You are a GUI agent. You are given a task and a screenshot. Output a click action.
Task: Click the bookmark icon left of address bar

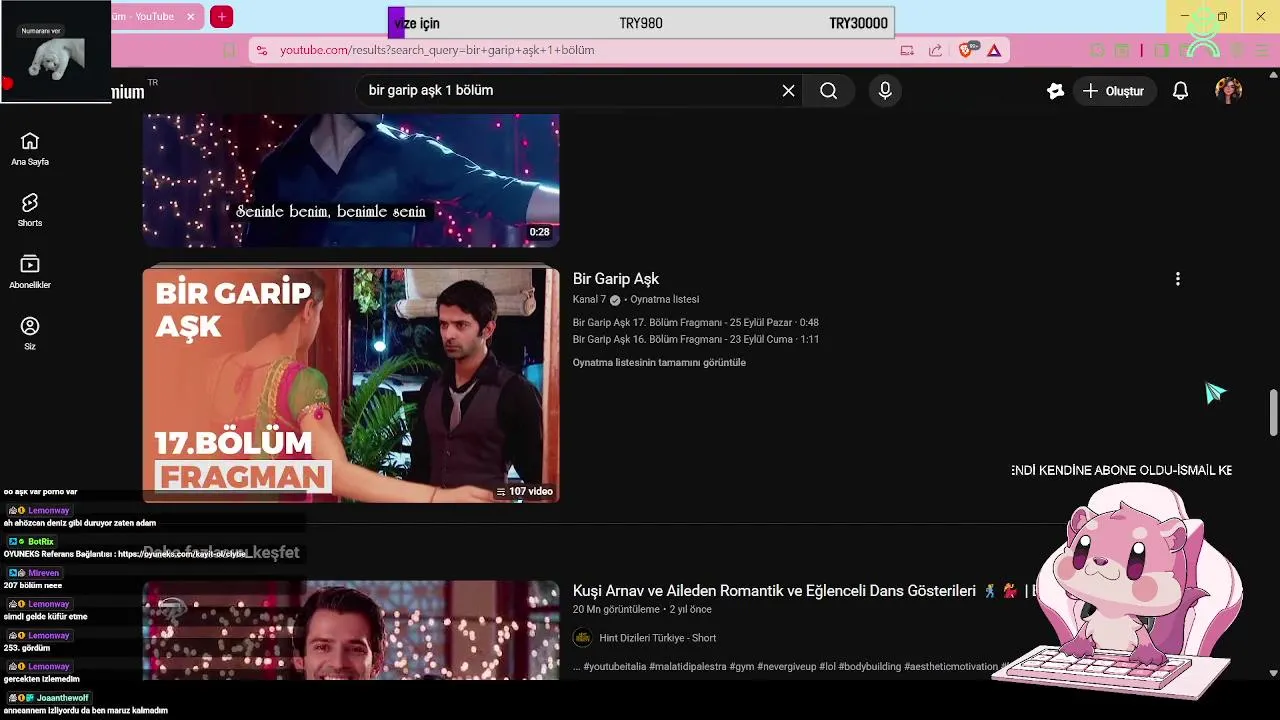pyautogui.click(x=230, y=50)
